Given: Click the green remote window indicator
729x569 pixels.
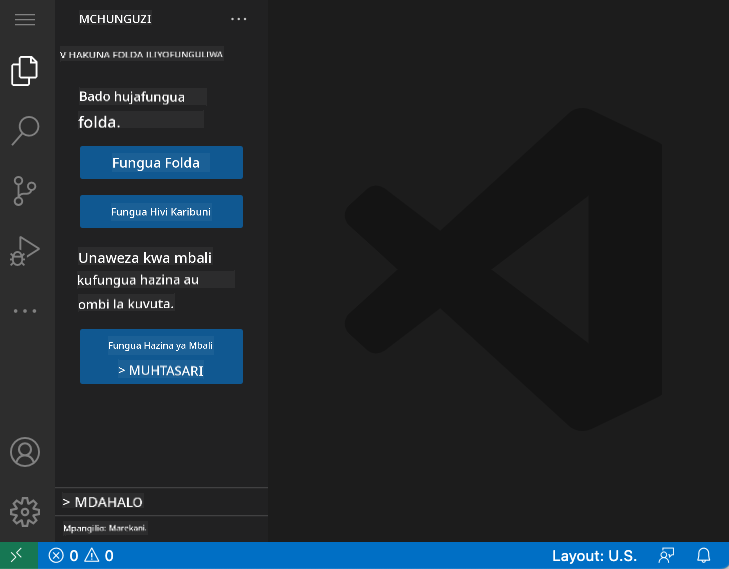Looking at the screenshot, I should tap(18, 556).
